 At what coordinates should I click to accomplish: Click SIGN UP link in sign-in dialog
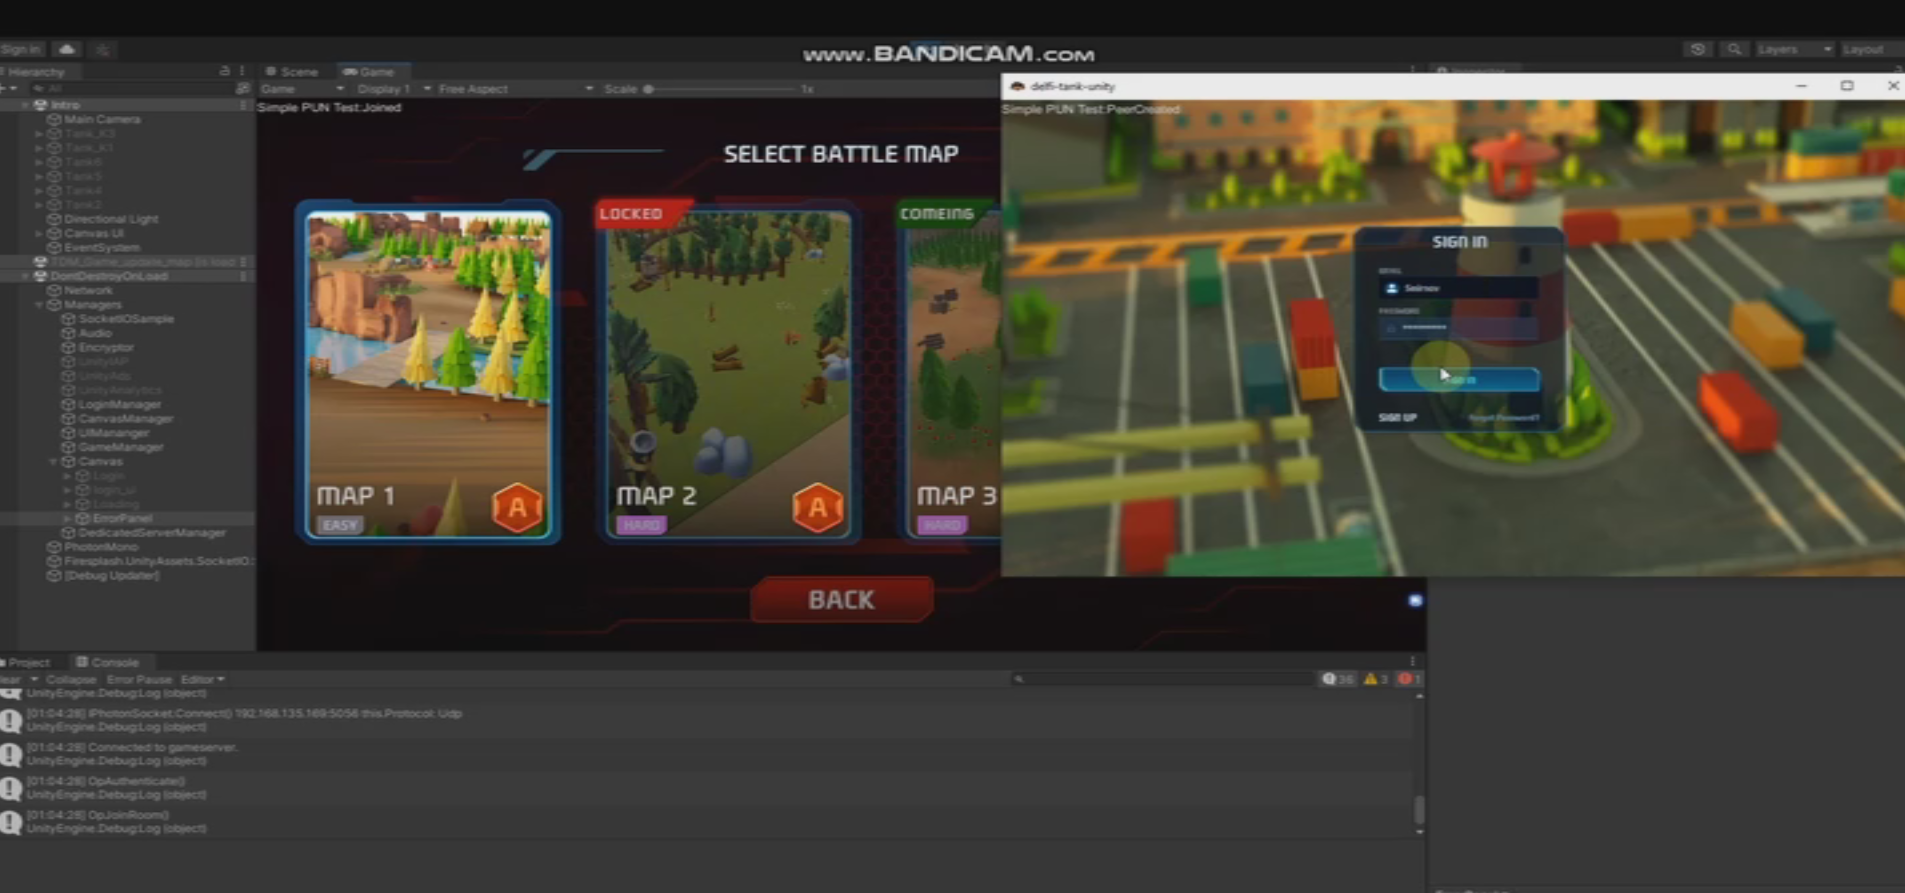(1397, 418)
